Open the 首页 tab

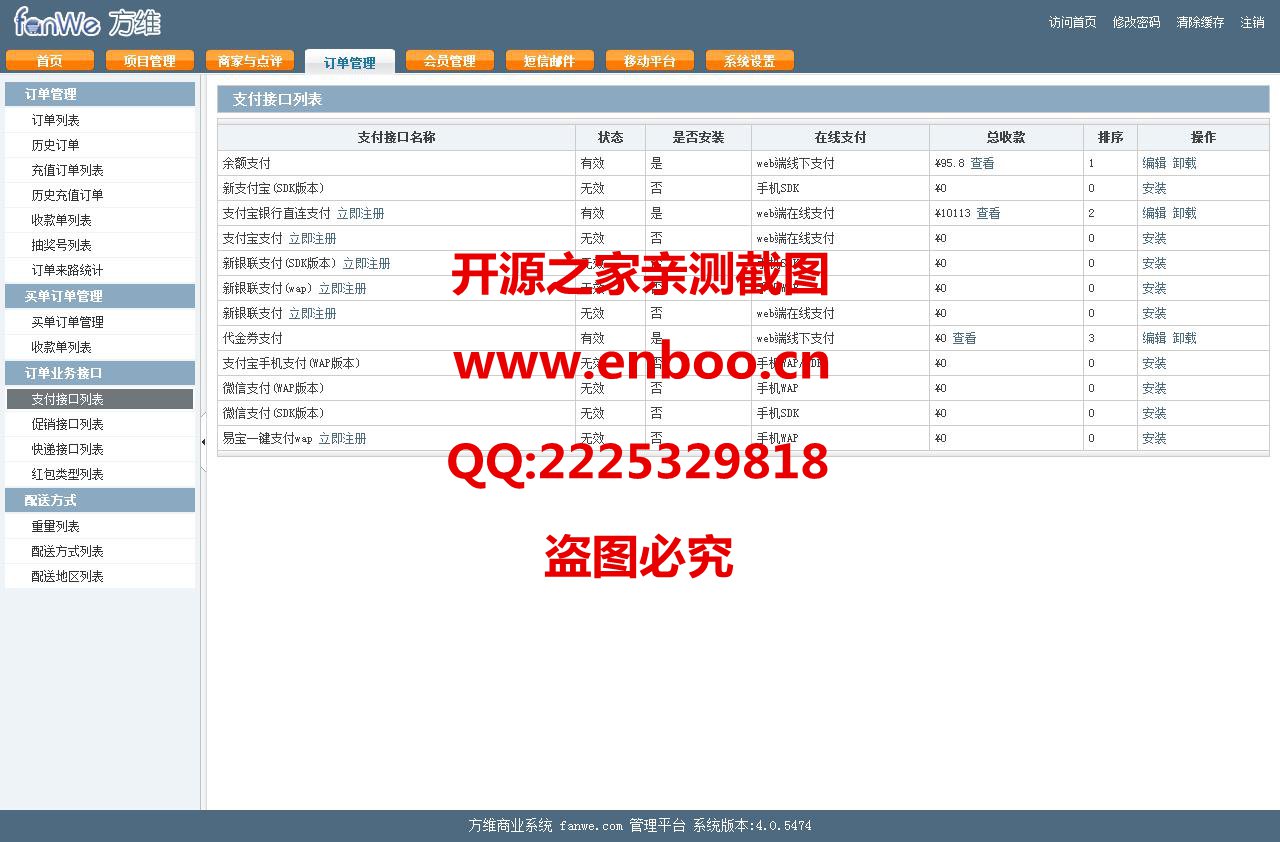[x=50, y=61]
